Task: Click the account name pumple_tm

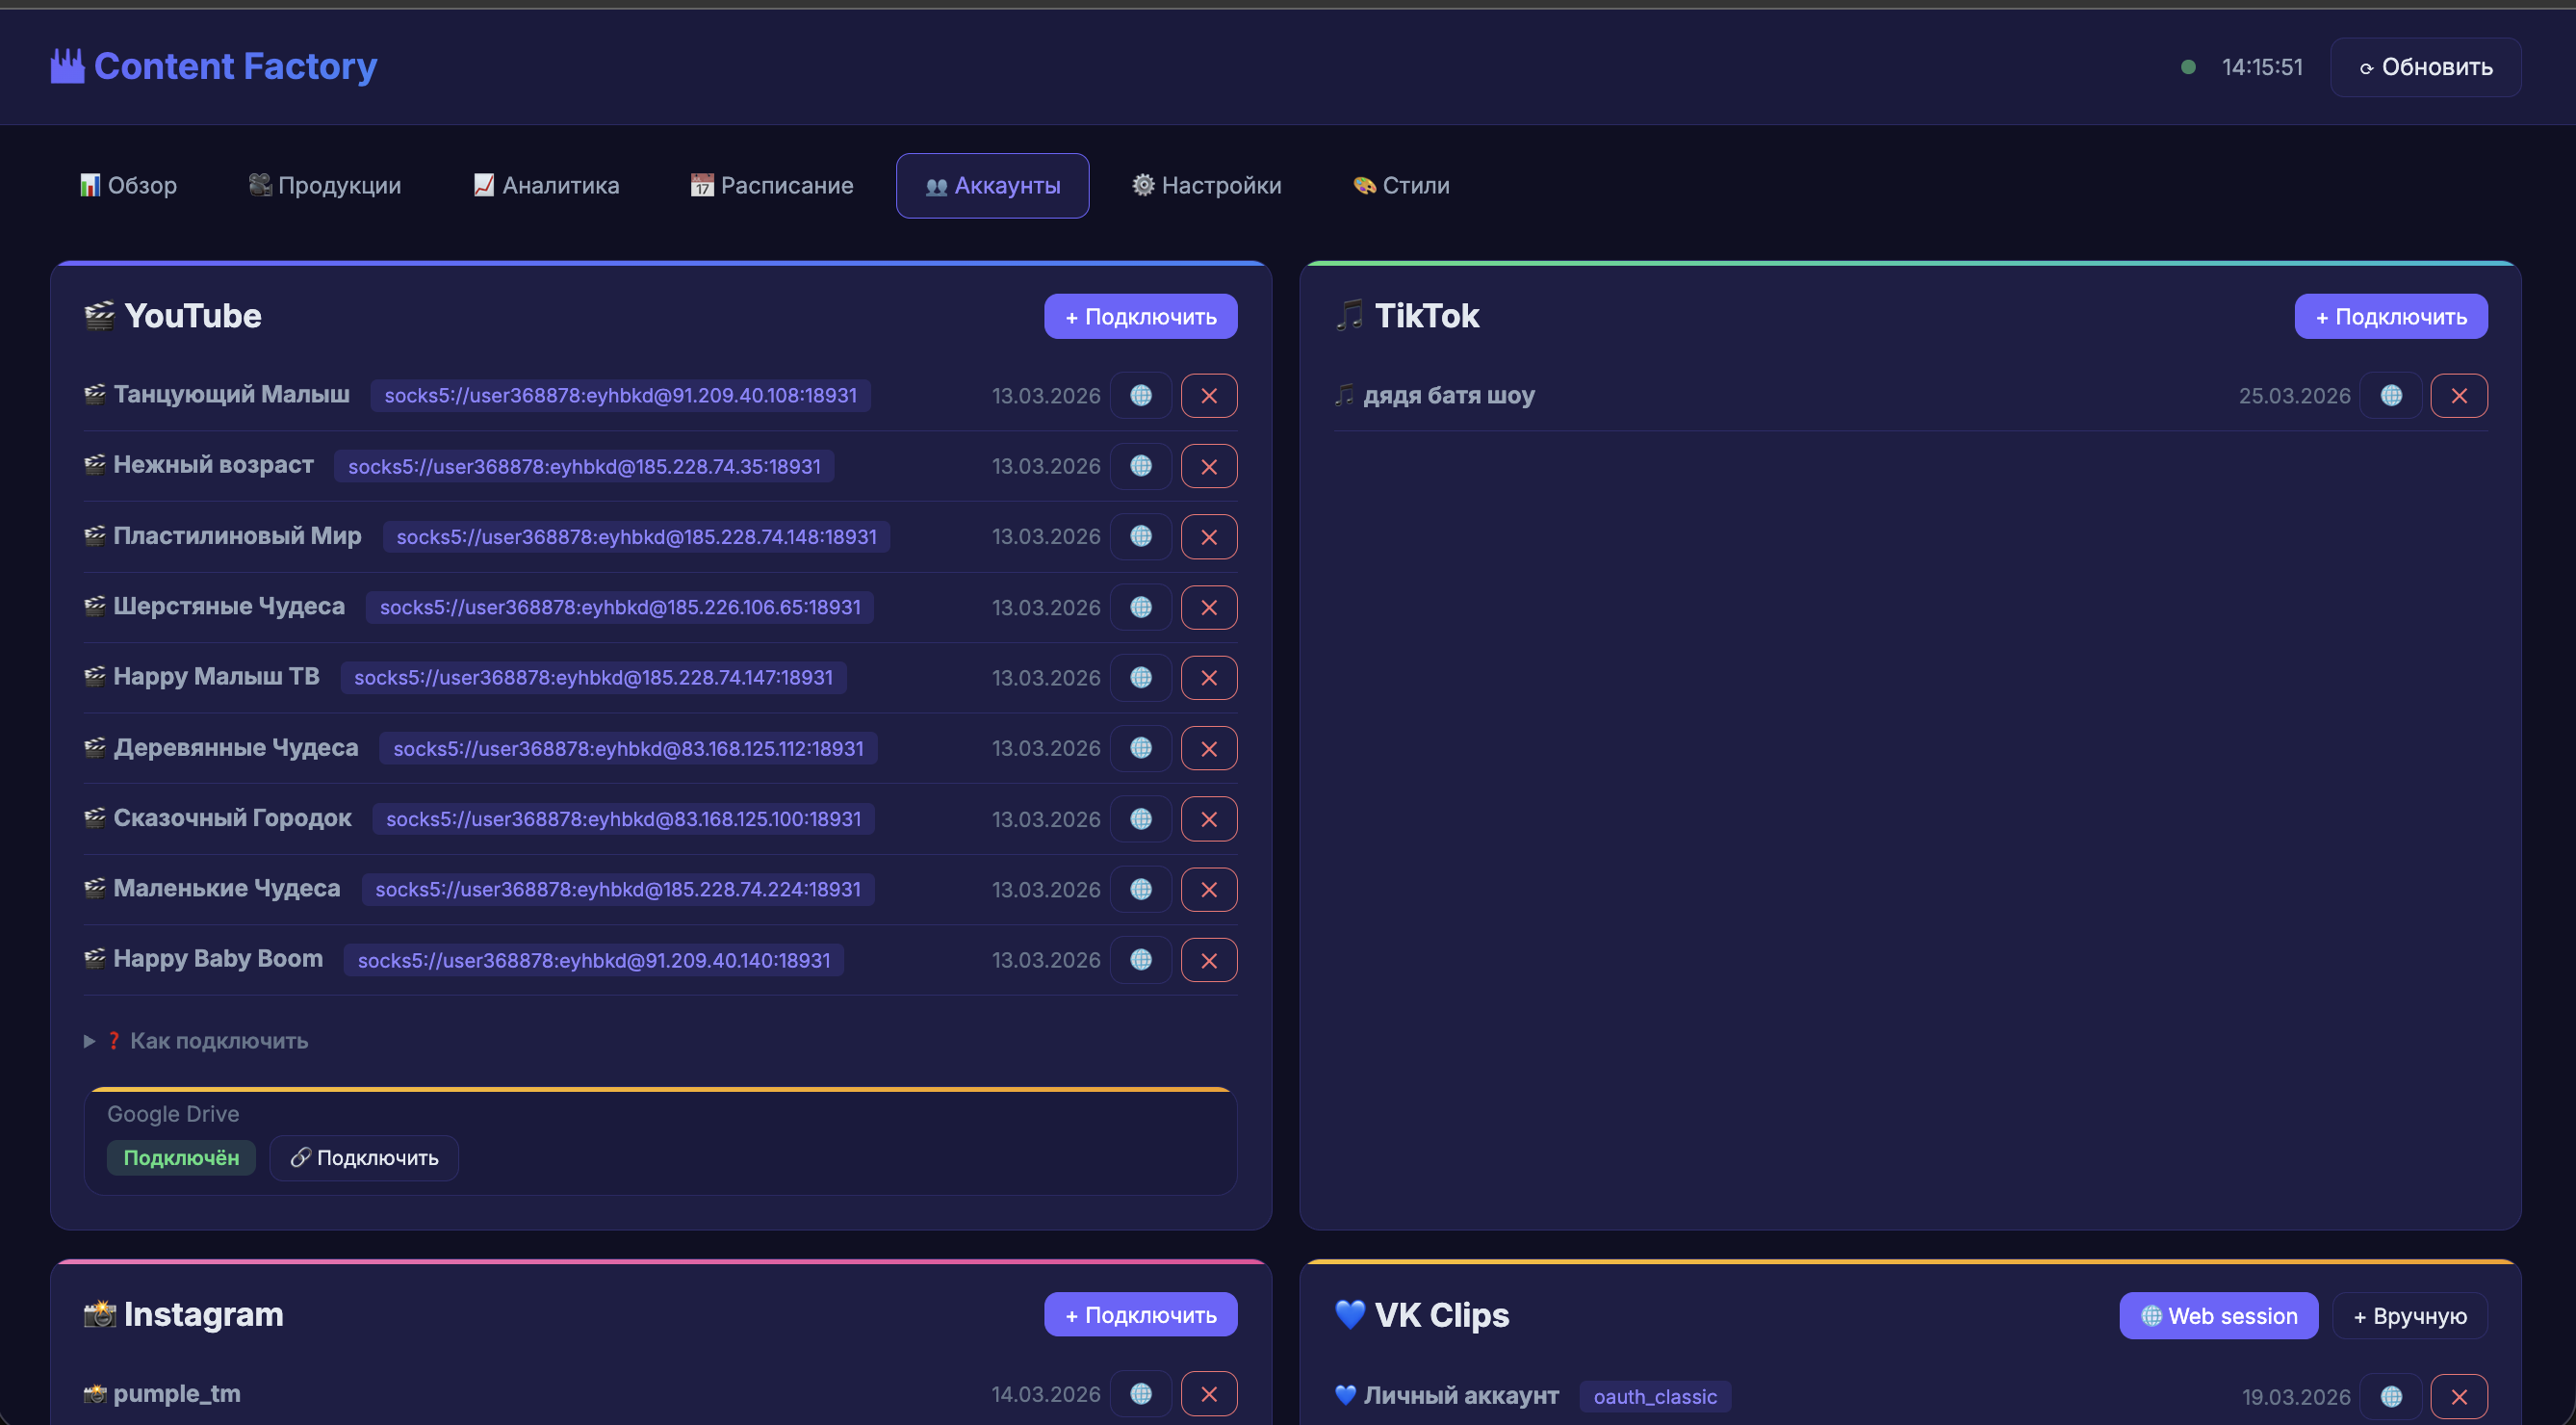Action: pos(177,1393)
